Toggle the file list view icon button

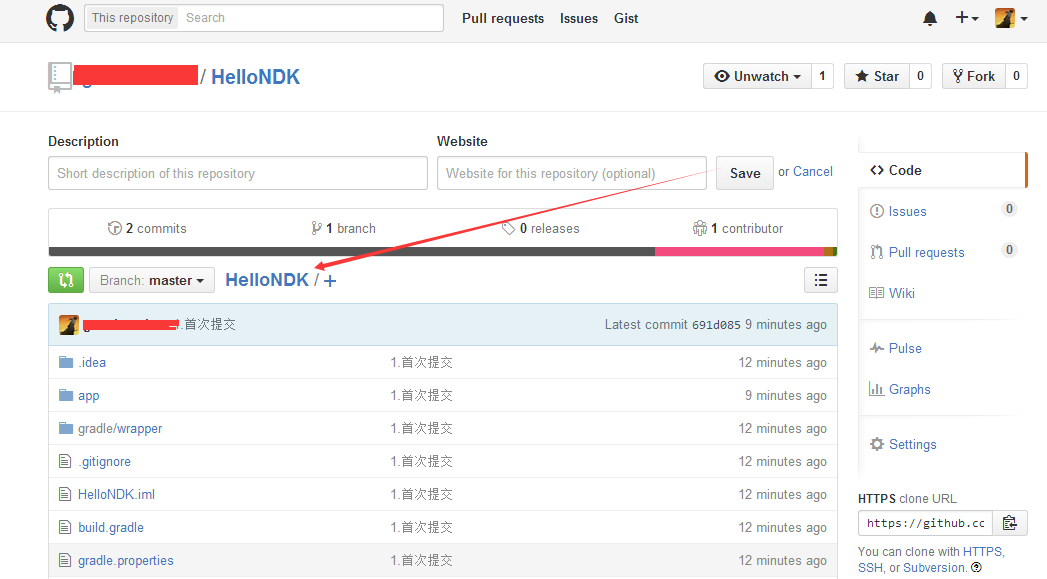tap(821, 280)
